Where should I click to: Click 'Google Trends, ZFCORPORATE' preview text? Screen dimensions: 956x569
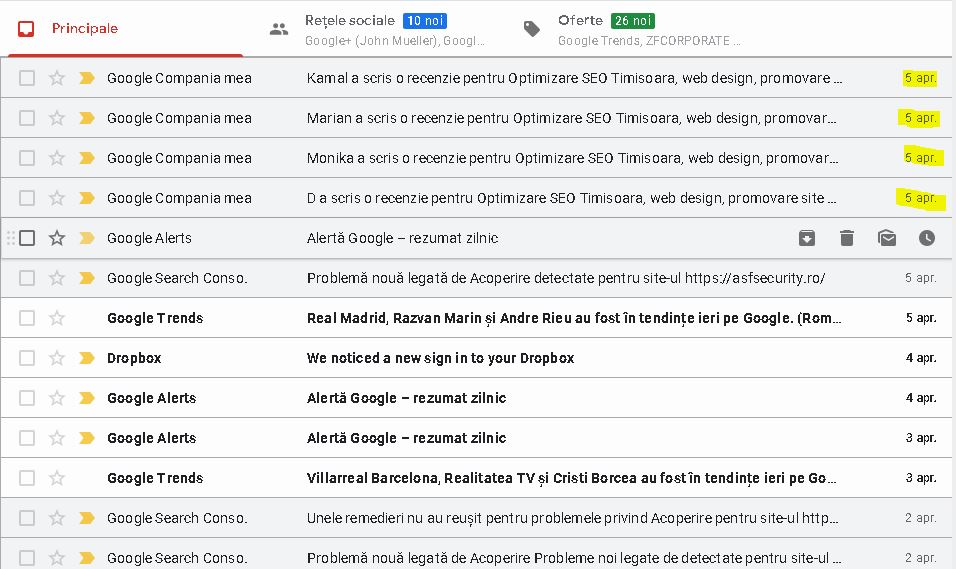coord(649,41)
